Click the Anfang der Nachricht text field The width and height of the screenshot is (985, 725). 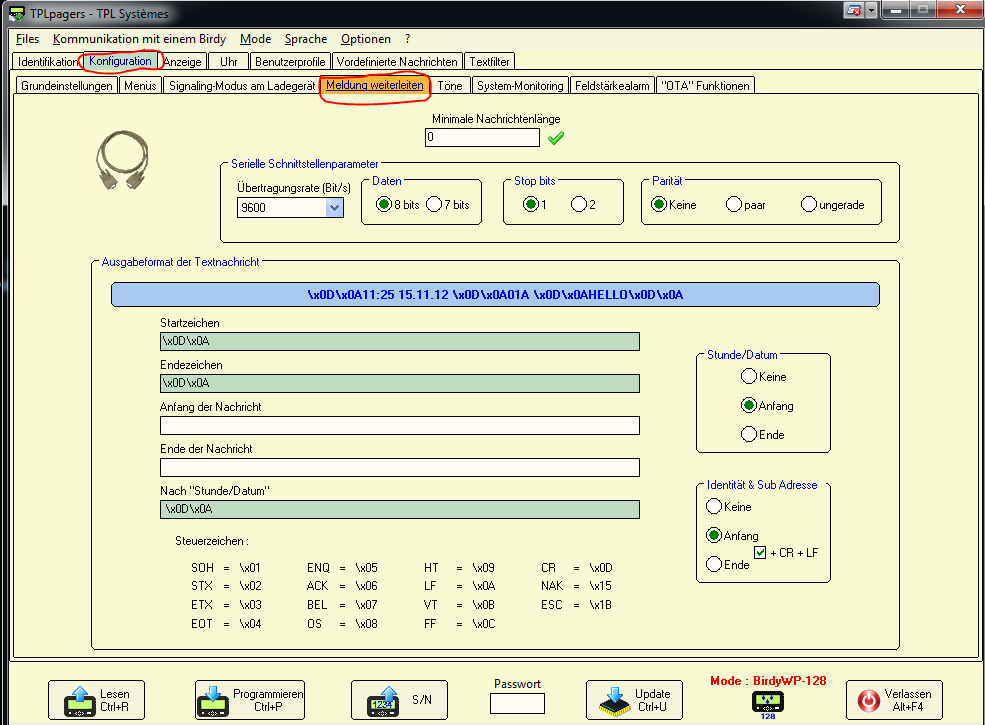(x=399, y=426)
